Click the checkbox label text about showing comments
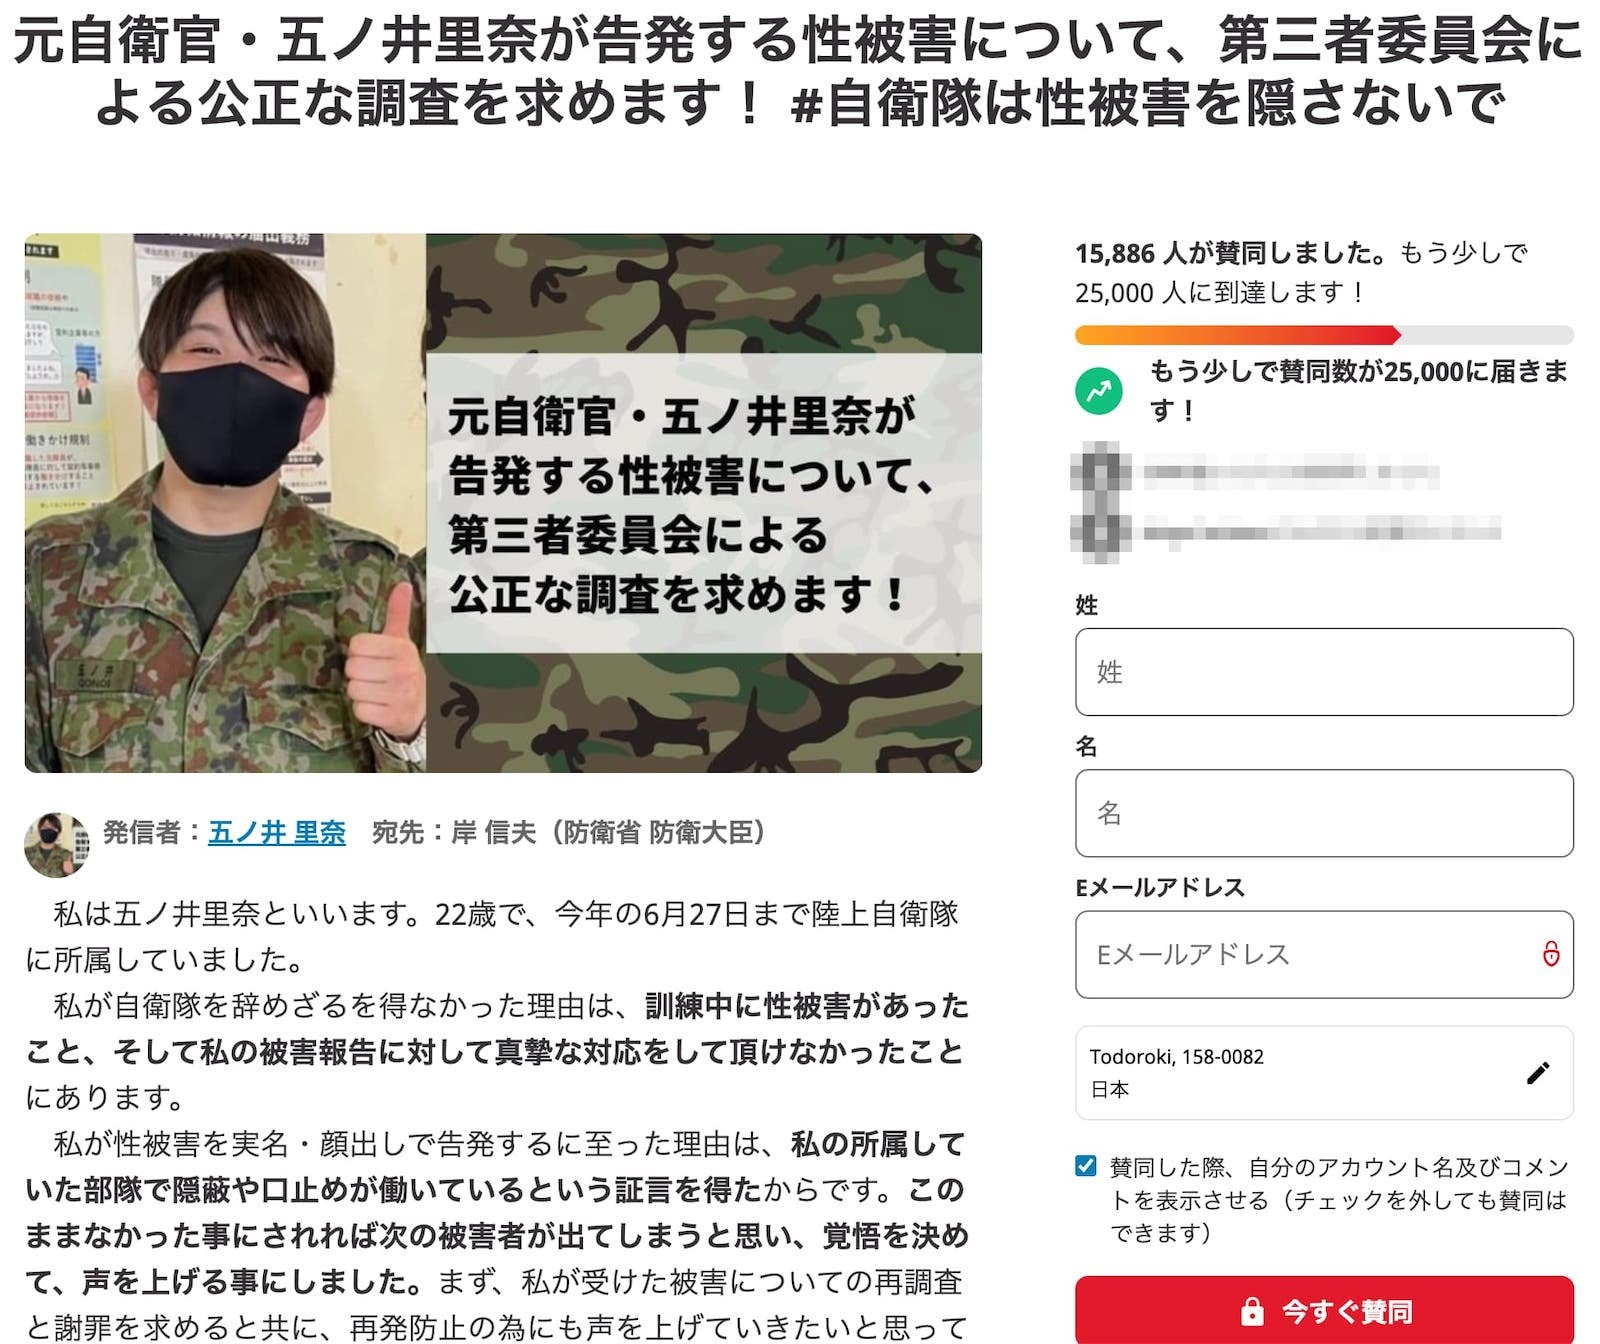The height and width of the screenshot is (1344, 1600). point(1339,1199)
